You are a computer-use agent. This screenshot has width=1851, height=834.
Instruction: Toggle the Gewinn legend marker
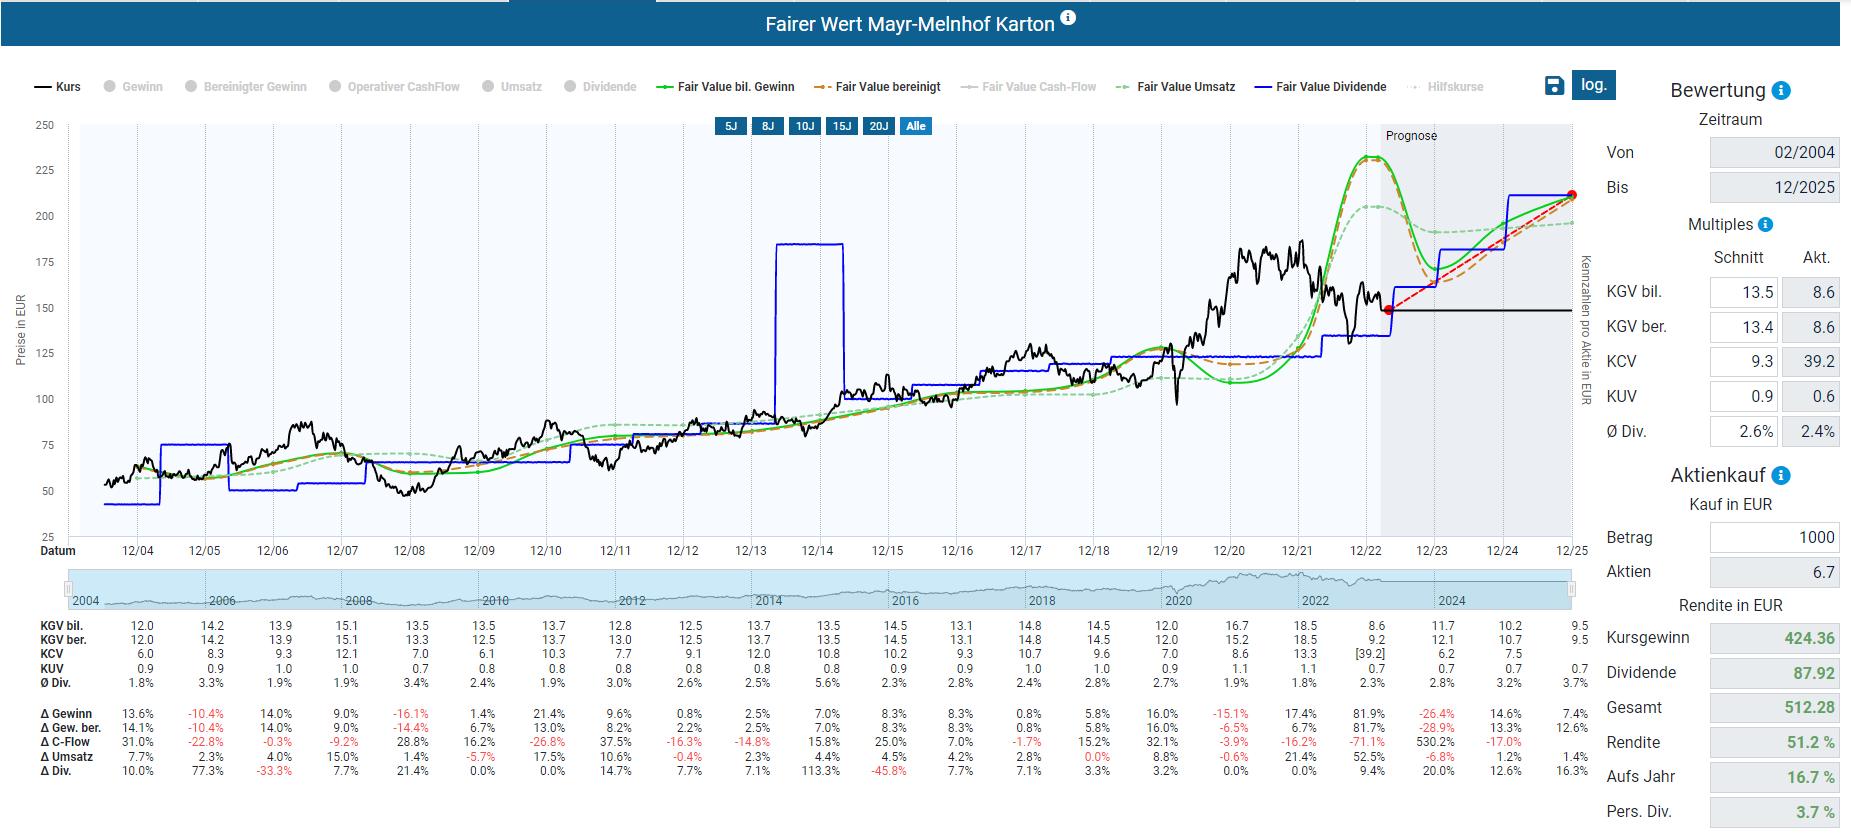coord(110,87)
